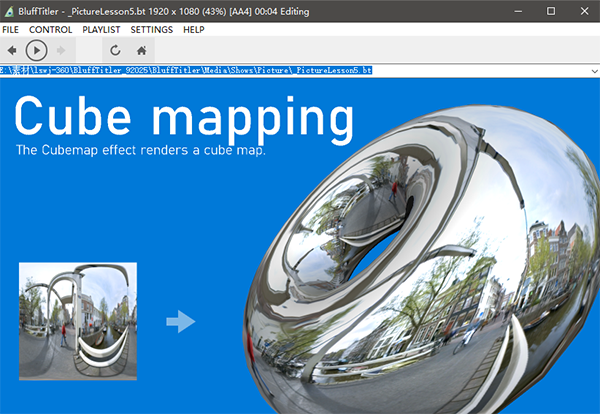Go to the home show with house icon

click(142, 50)
